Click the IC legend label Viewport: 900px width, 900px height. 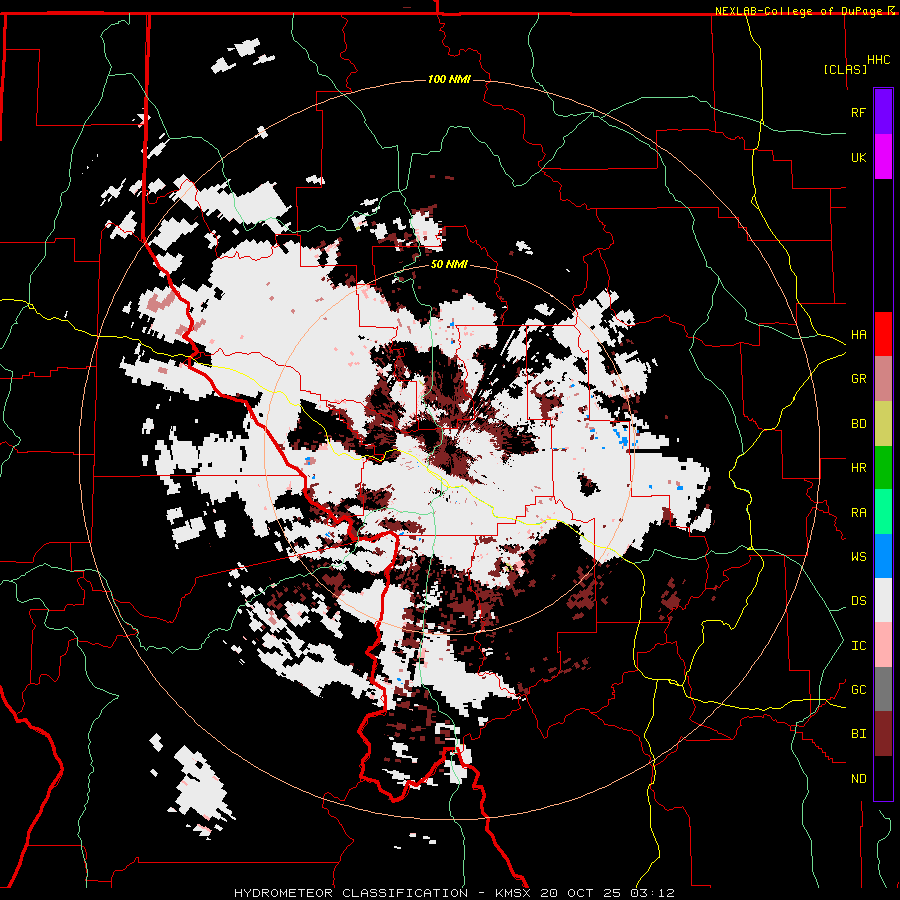[858, 646]
